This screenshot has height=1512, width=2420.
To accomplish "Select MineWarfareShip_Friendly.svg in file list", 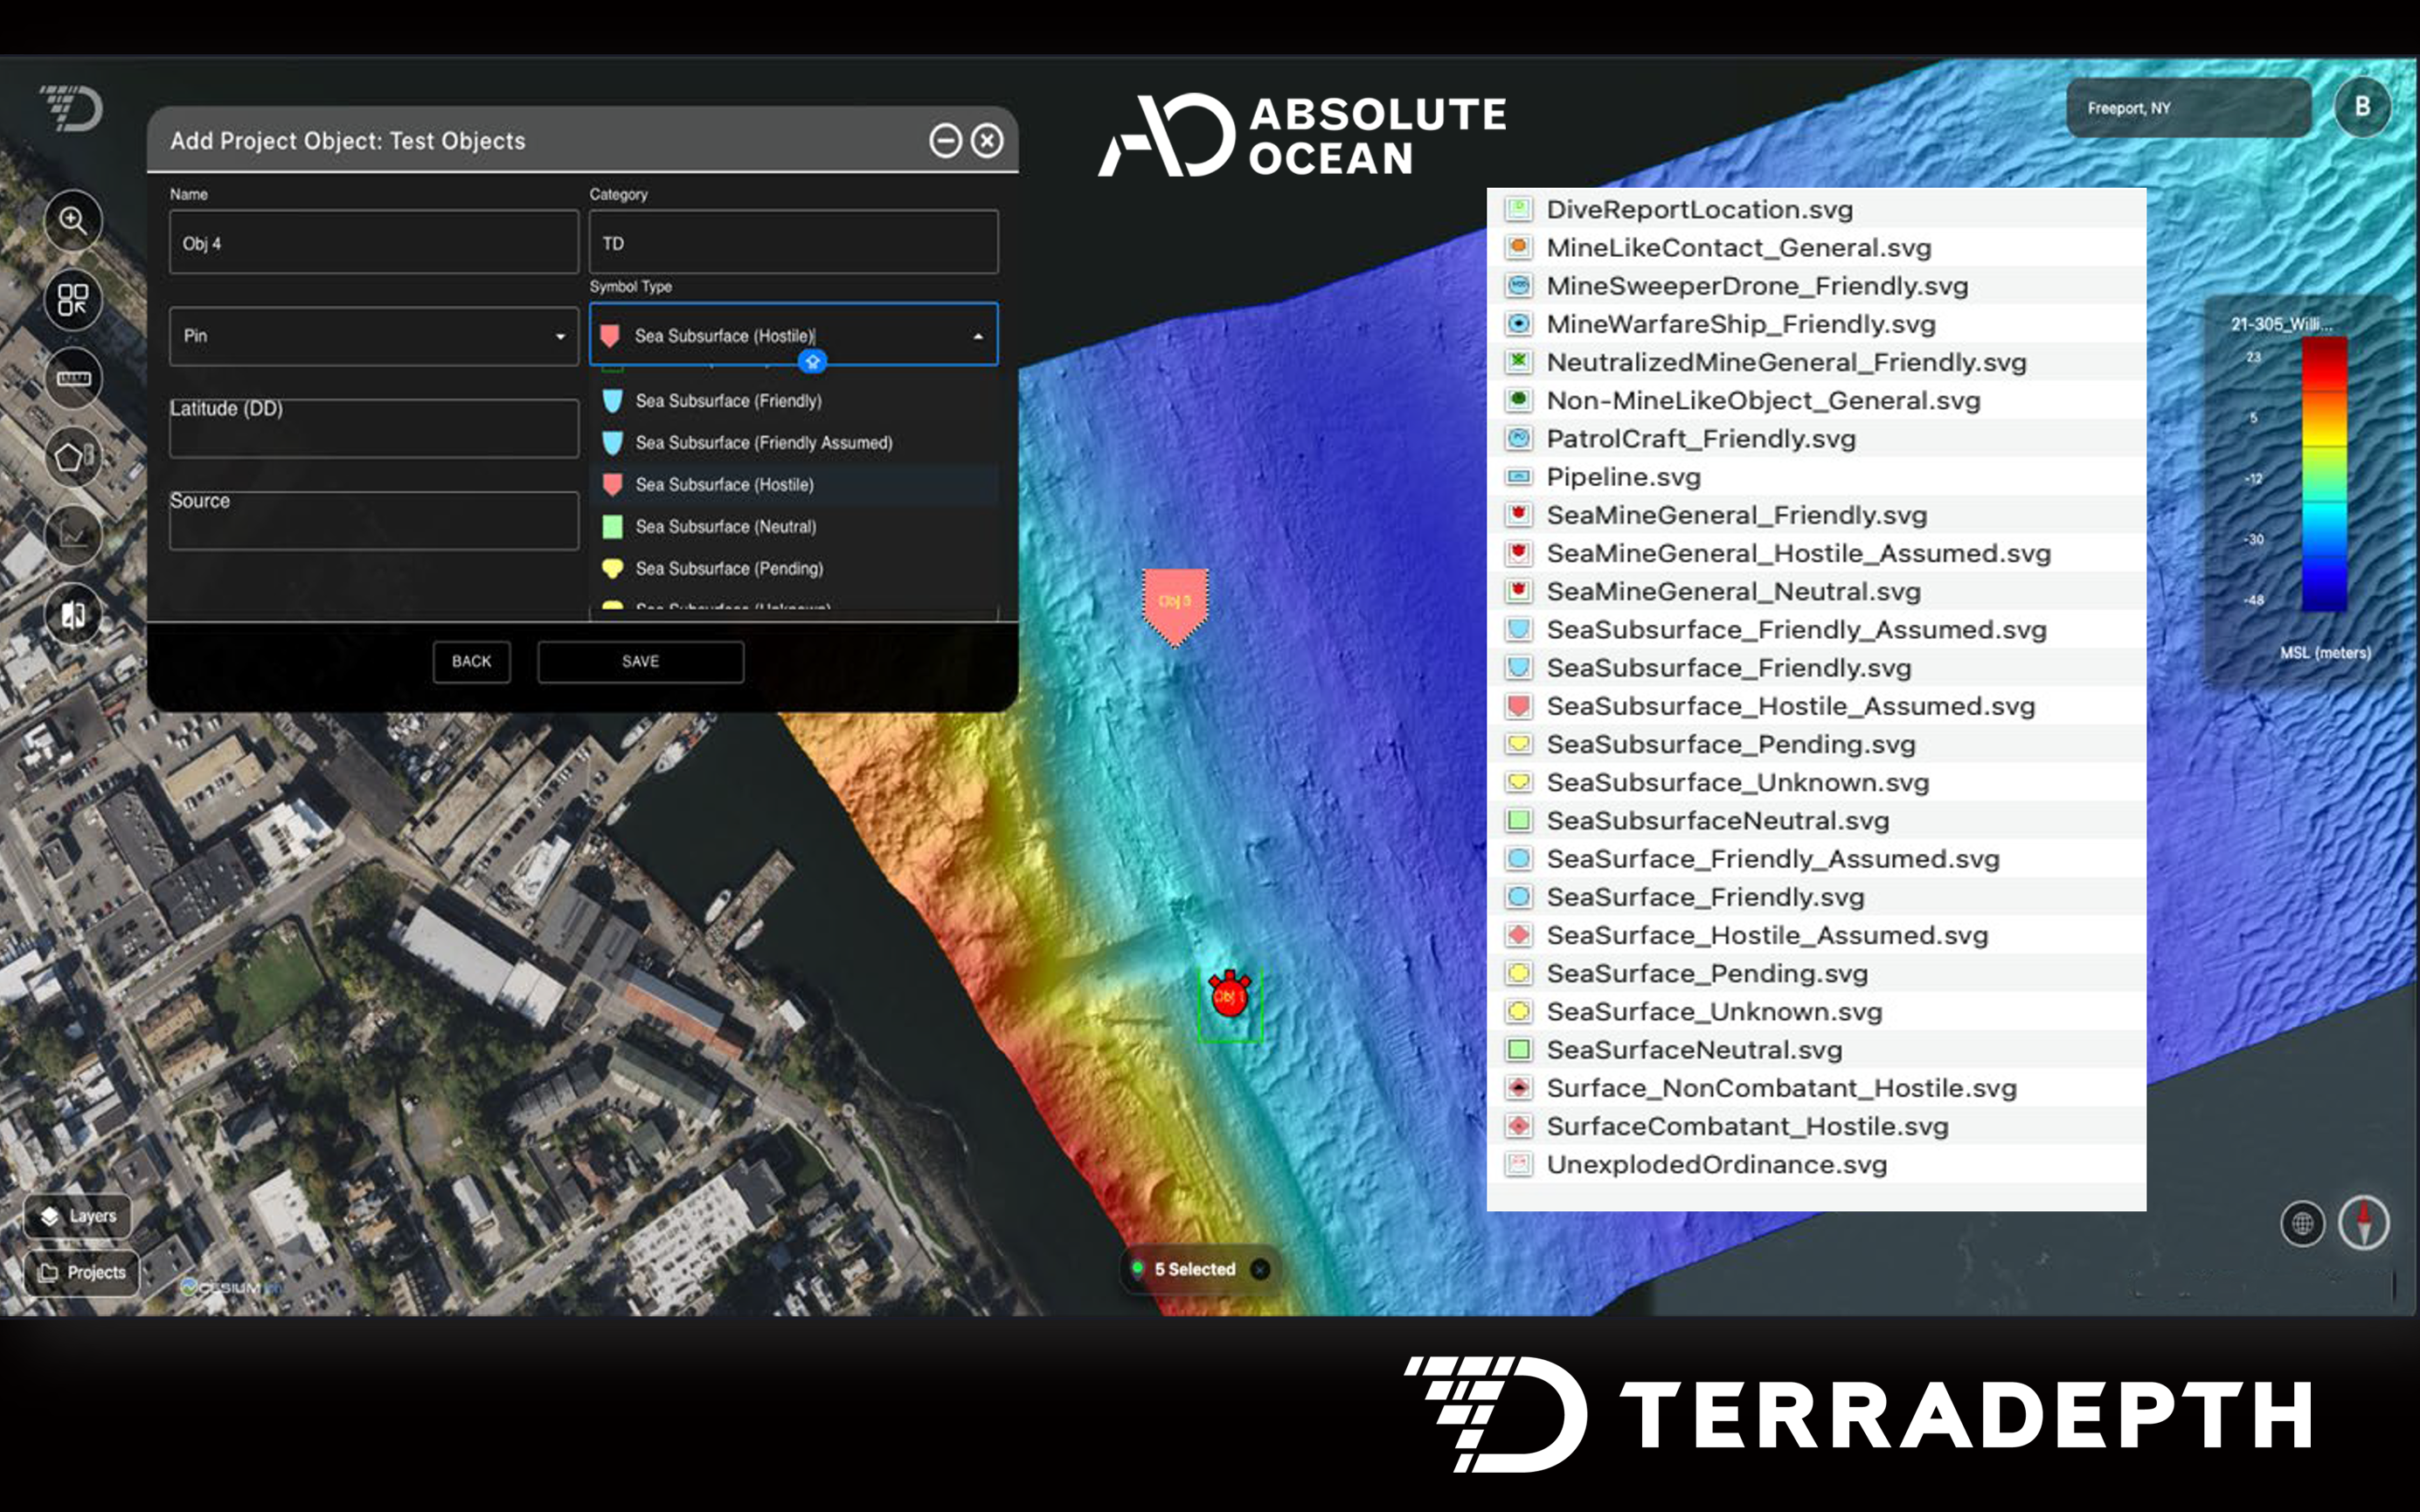I will click(x=1817, y=324).
